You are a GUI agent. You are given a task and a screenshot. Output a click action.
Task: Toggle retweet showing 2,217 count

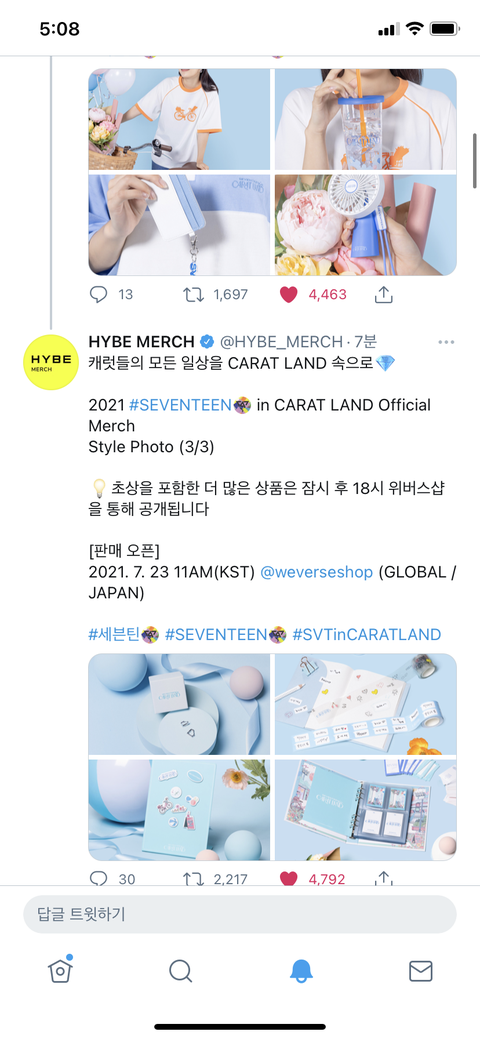[x=194, y=879]
